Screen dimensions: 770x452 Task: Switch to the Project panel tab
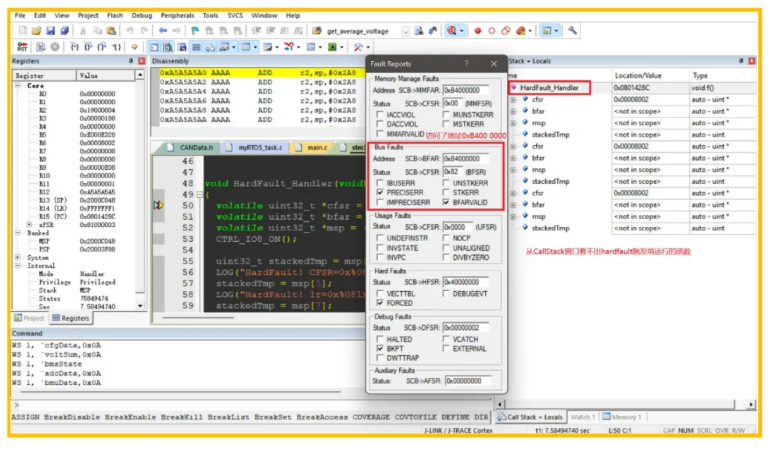click(x=29, y=318)
